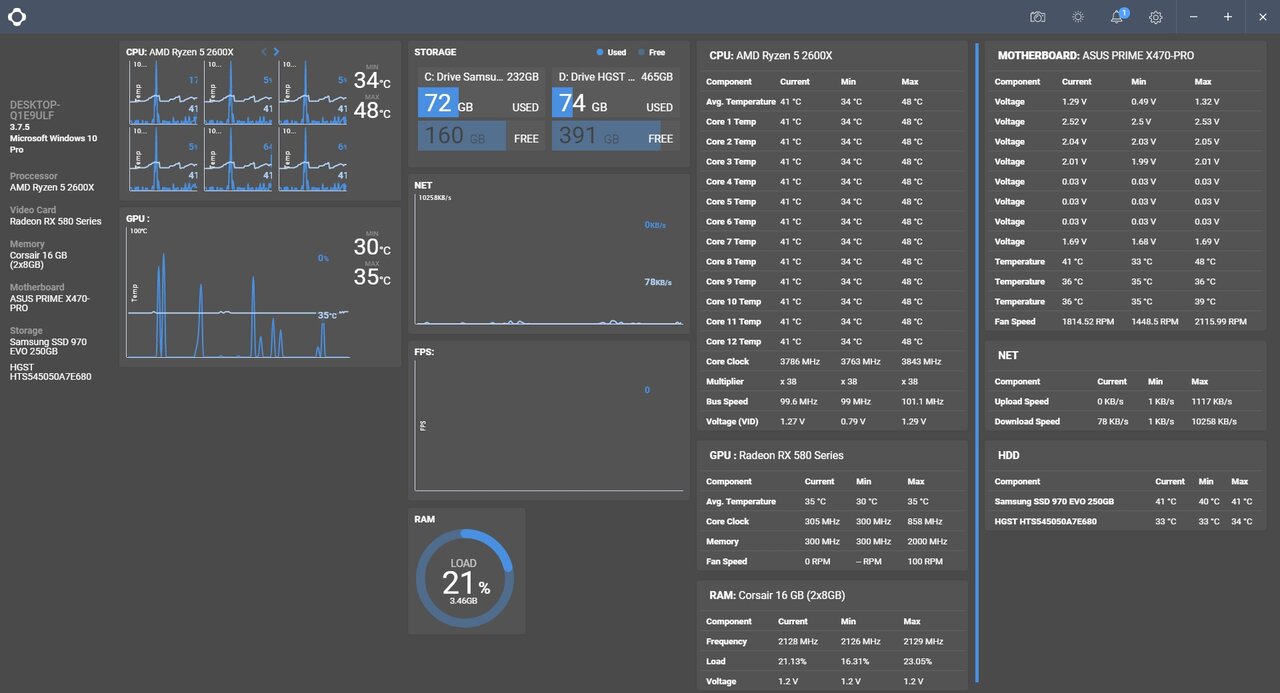Click the Storage label in sidebar

[x=26, y=330]
